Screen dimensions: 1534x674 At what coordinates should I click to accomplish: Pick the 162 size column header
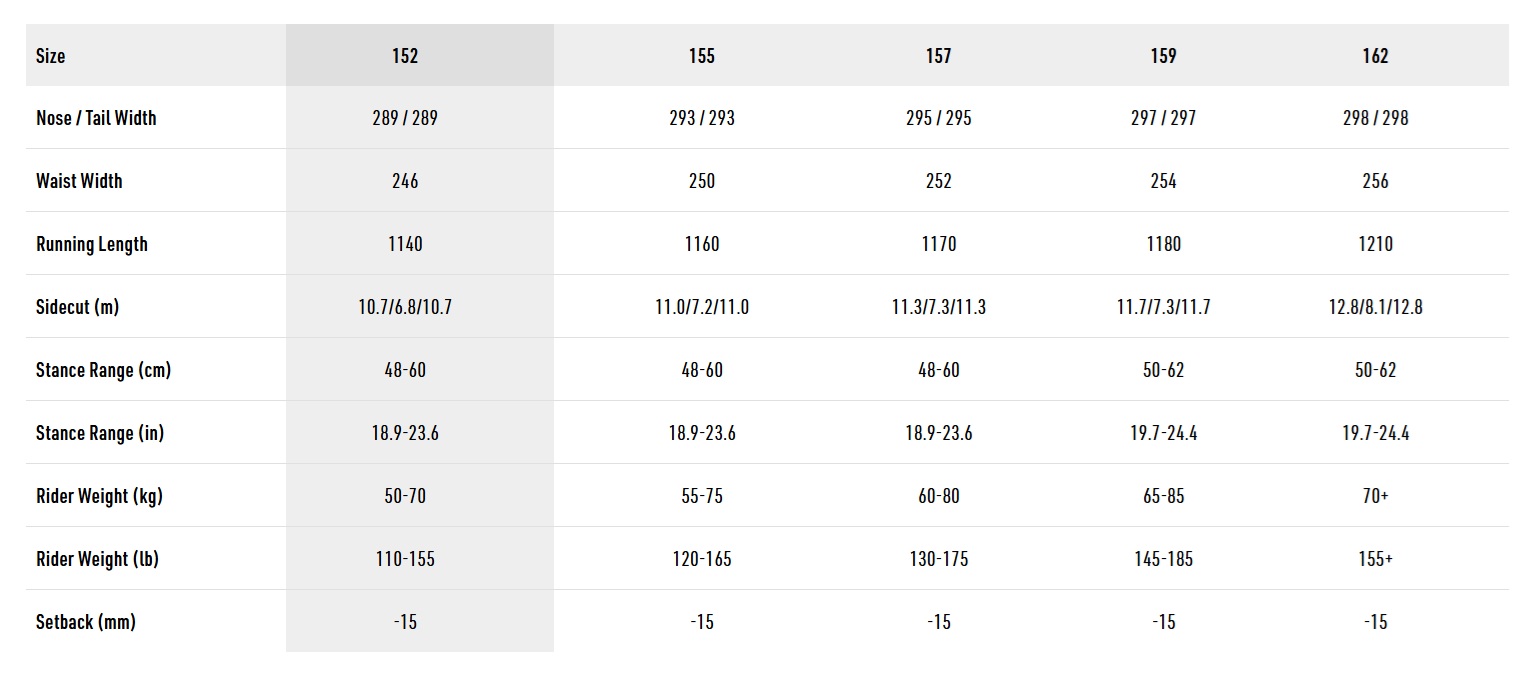(1375, 56)
